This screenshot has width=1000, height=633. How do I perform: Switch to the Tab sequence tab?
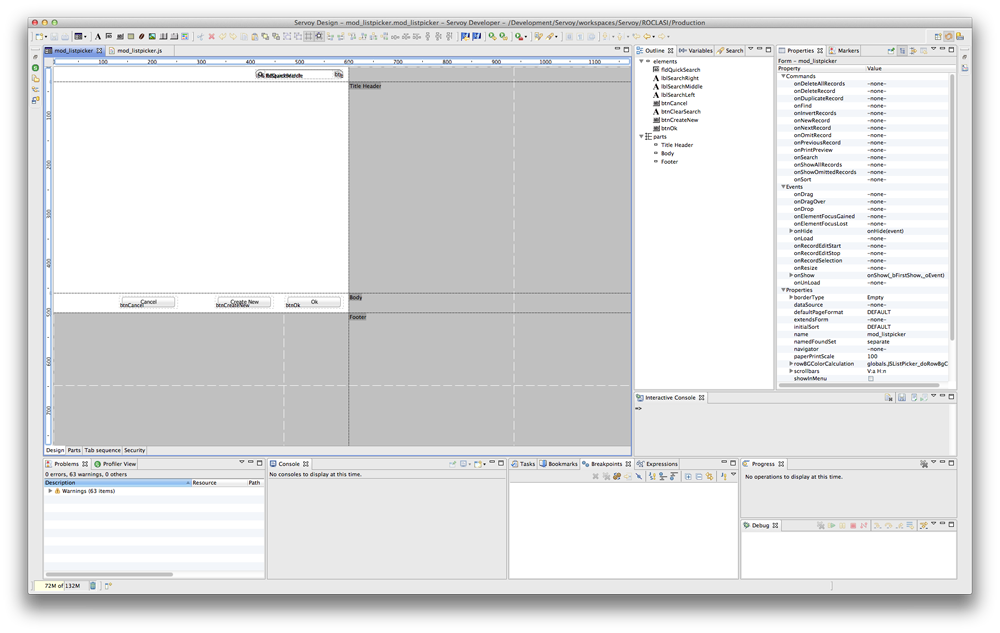click(x=102, y=450)
